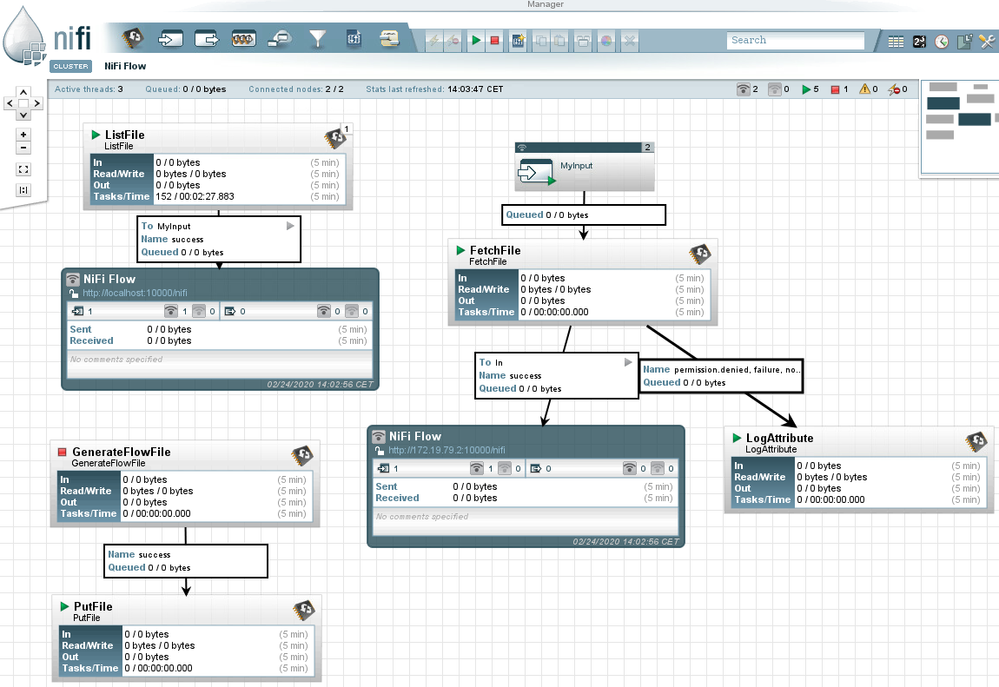Viewport: 999px width, 687px height.
Task: Click the running components count in status bar
Action: (810, 89)
